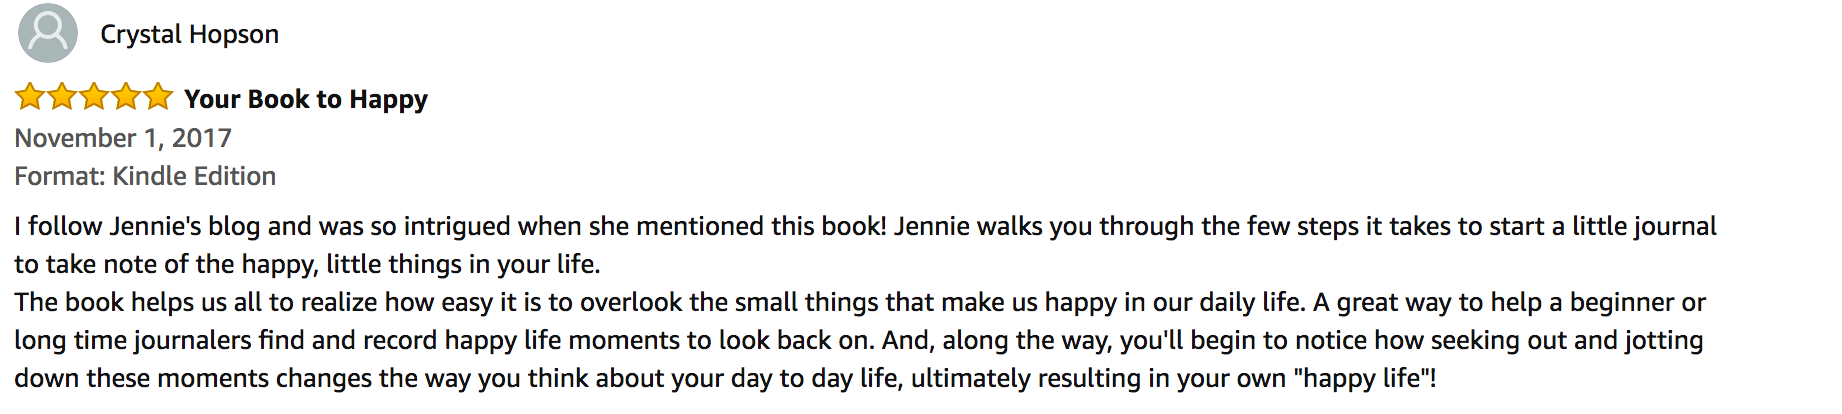
Task: Select the third star in the rating
Action: [94, 97]
